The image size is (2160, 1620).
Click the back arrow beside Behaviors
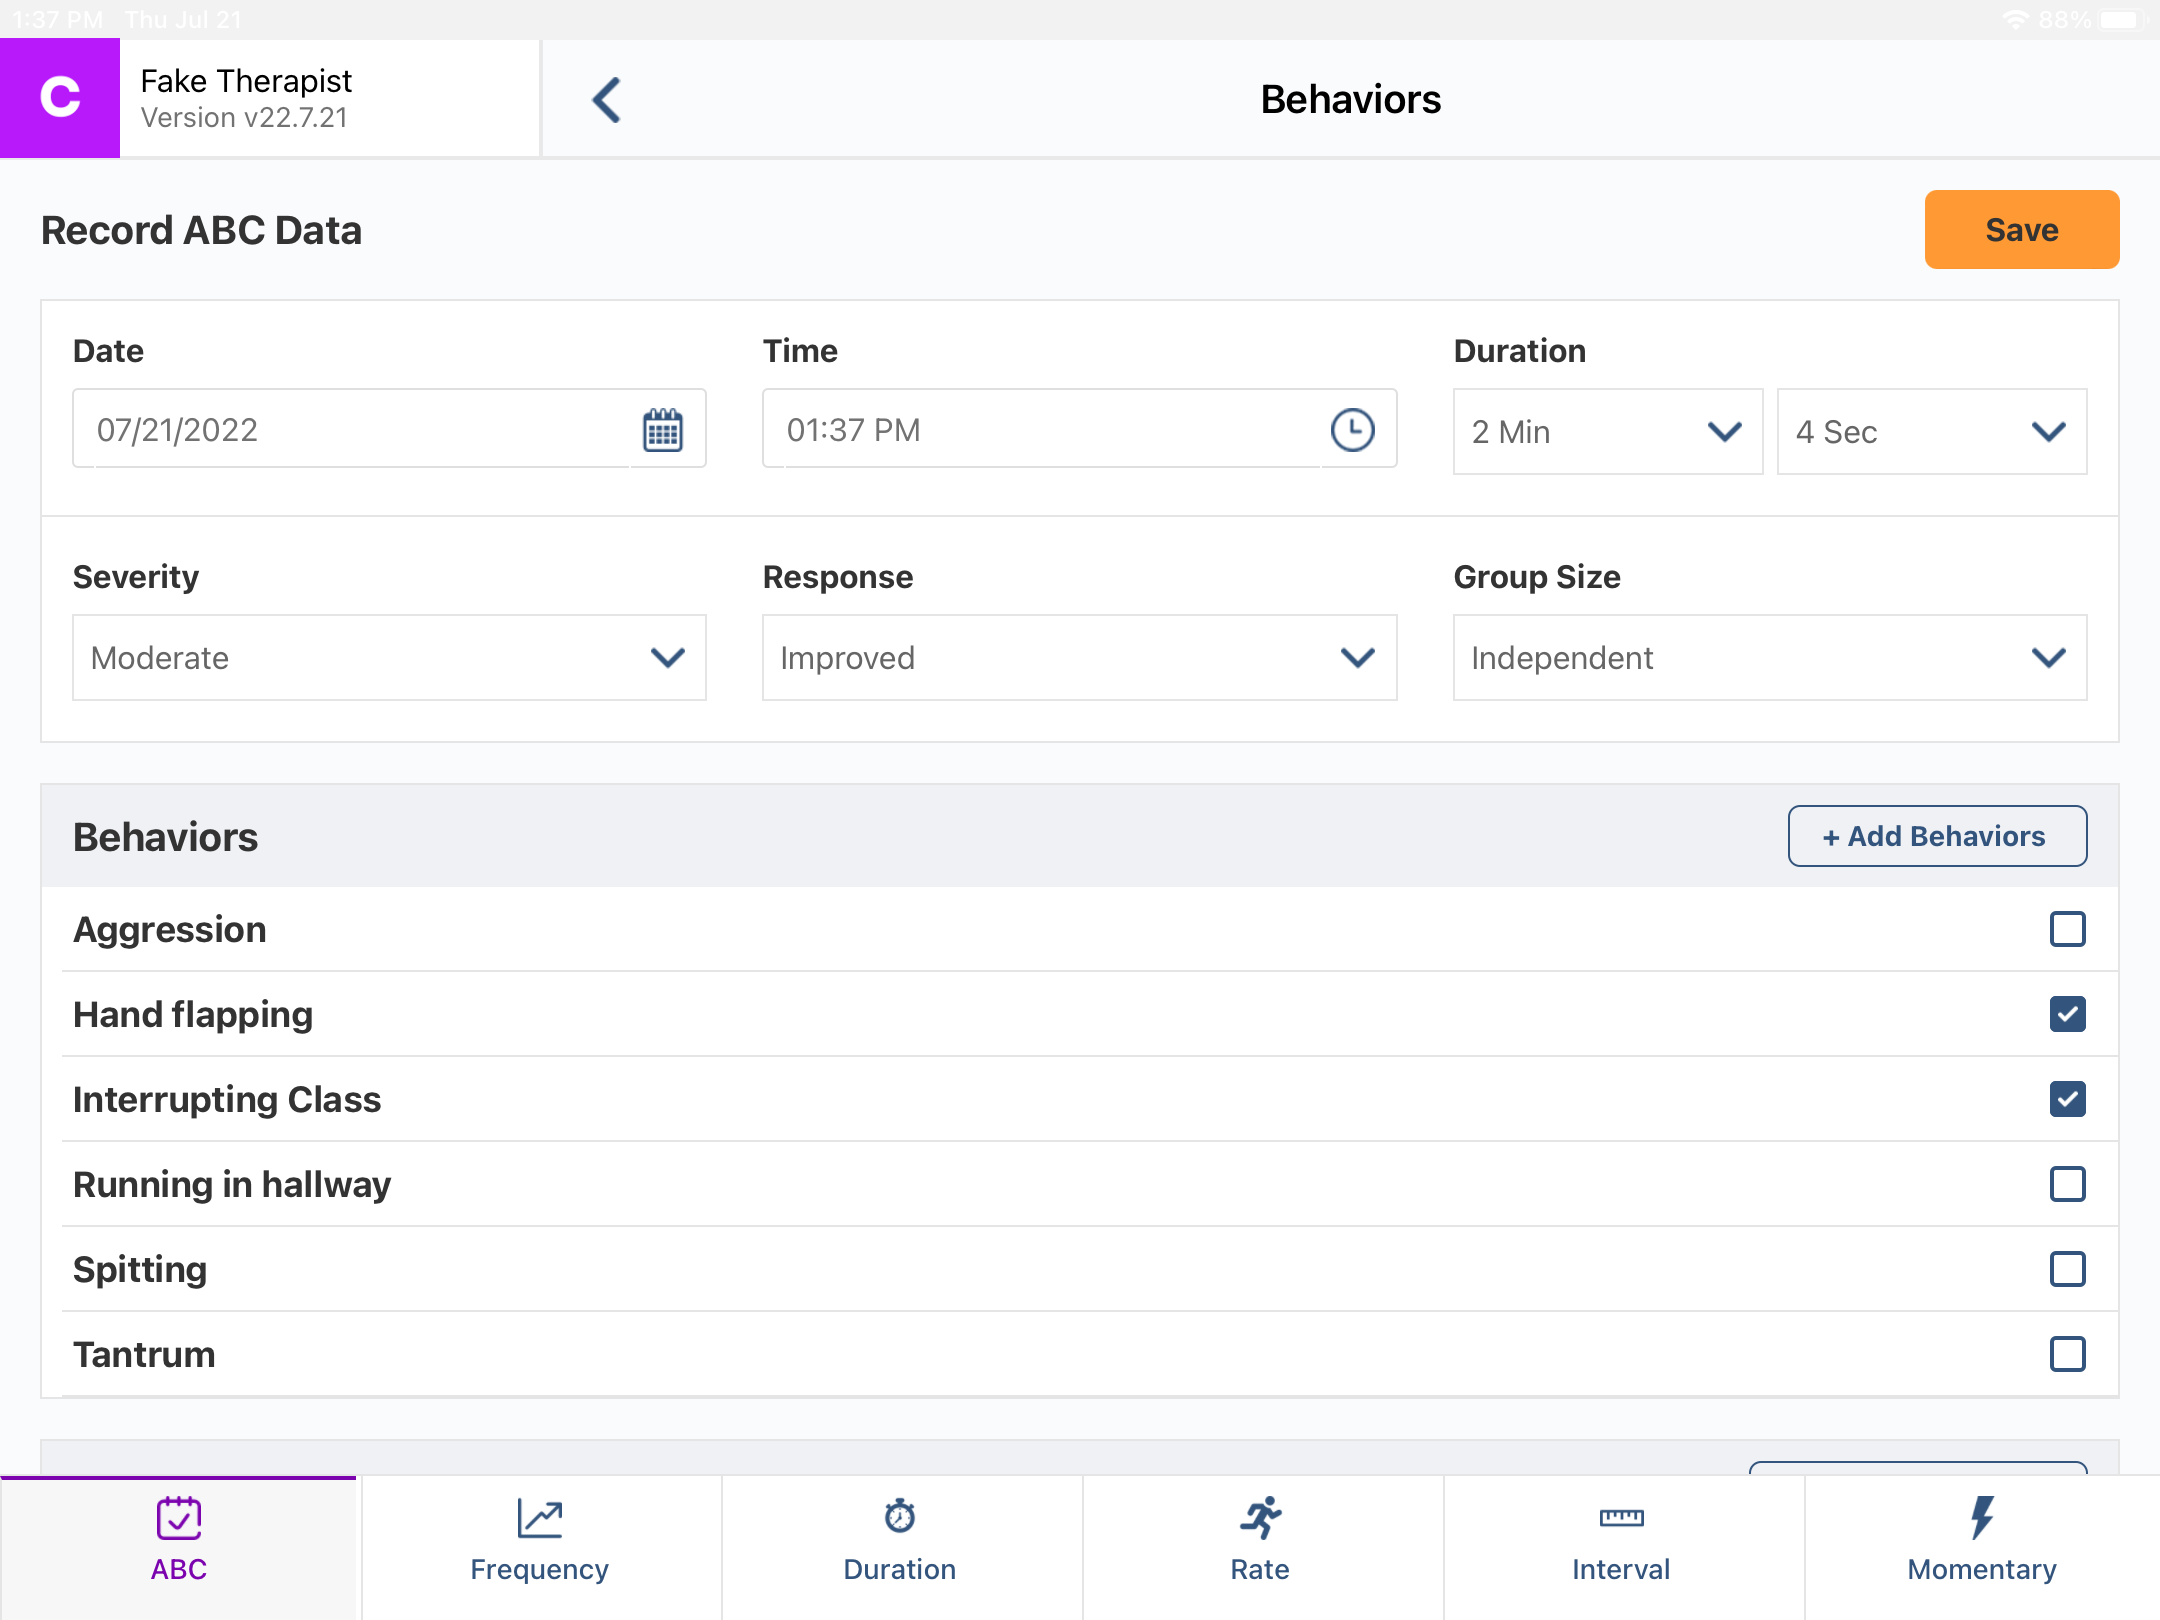pyautogui.click(x=606, y=99)
